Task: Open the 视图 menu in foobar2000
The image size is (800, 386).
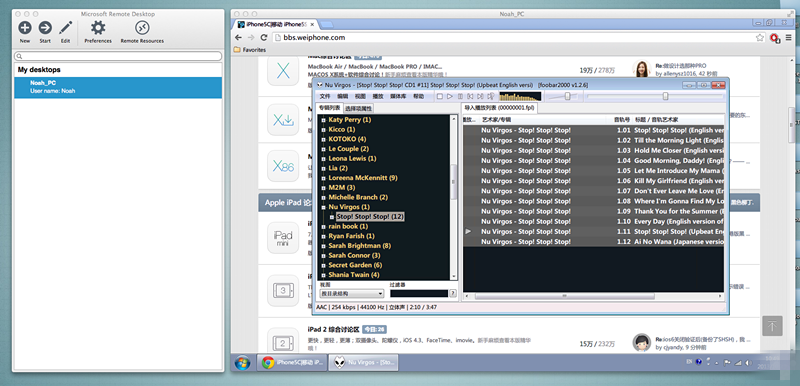Action: (x=360, y=96)
